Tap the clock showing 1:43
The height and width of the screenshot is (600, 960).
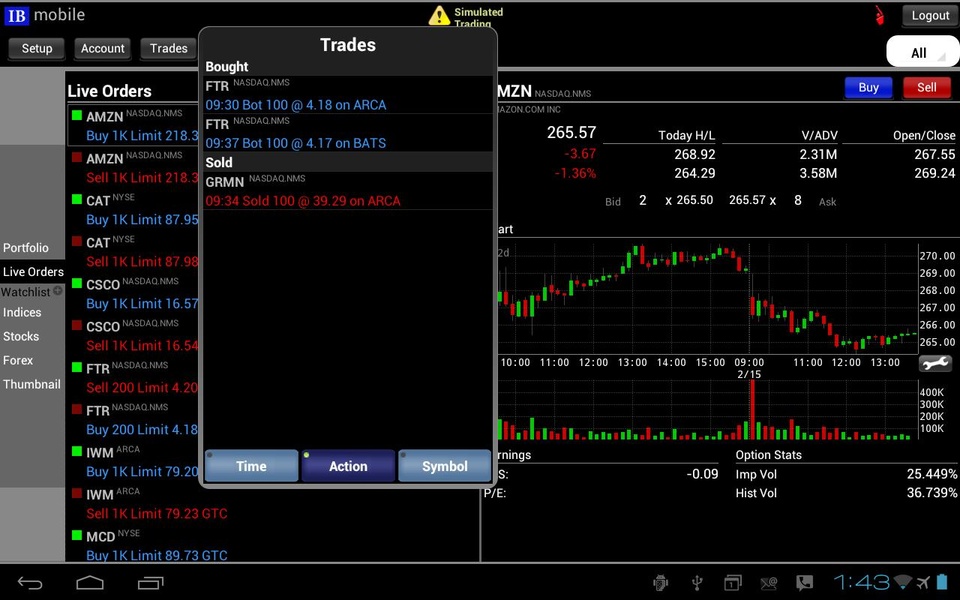861,582
